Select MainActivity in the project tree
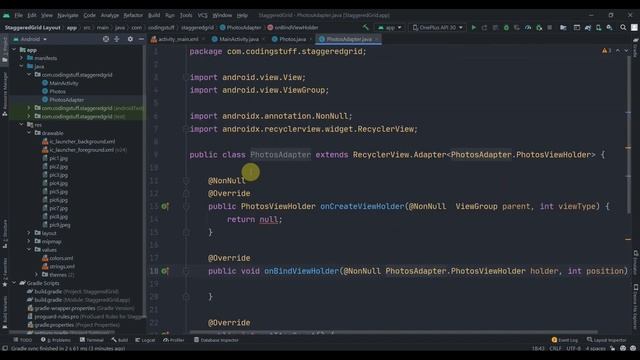 coord(64,83)
